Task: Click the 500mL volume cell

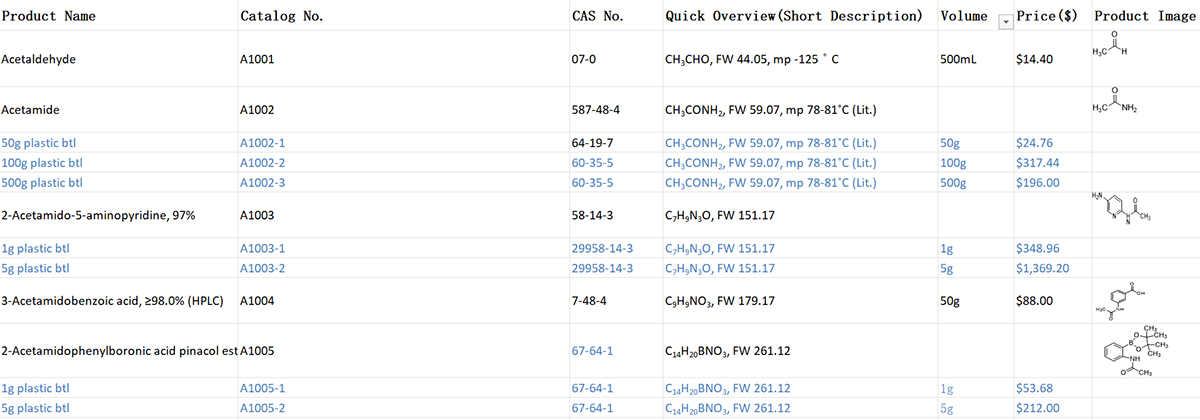Action: (x=960, y=60)
